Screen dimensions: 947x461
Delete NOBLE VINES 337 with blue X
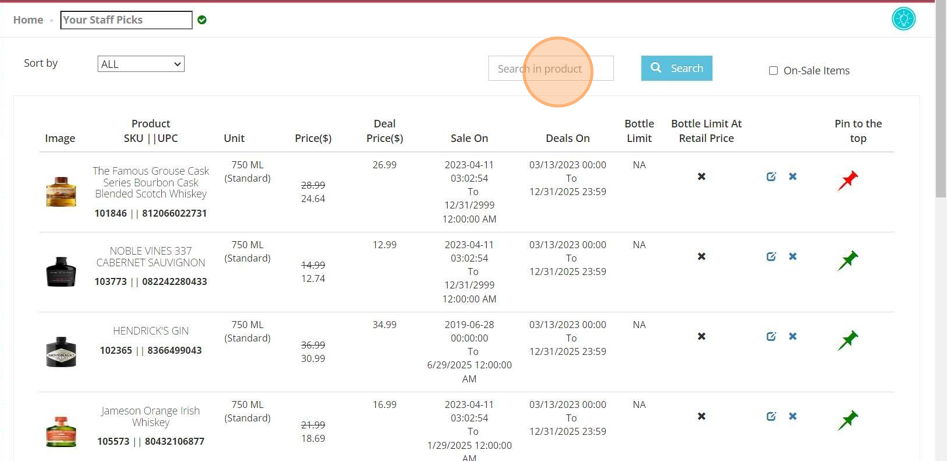point(793,256)
